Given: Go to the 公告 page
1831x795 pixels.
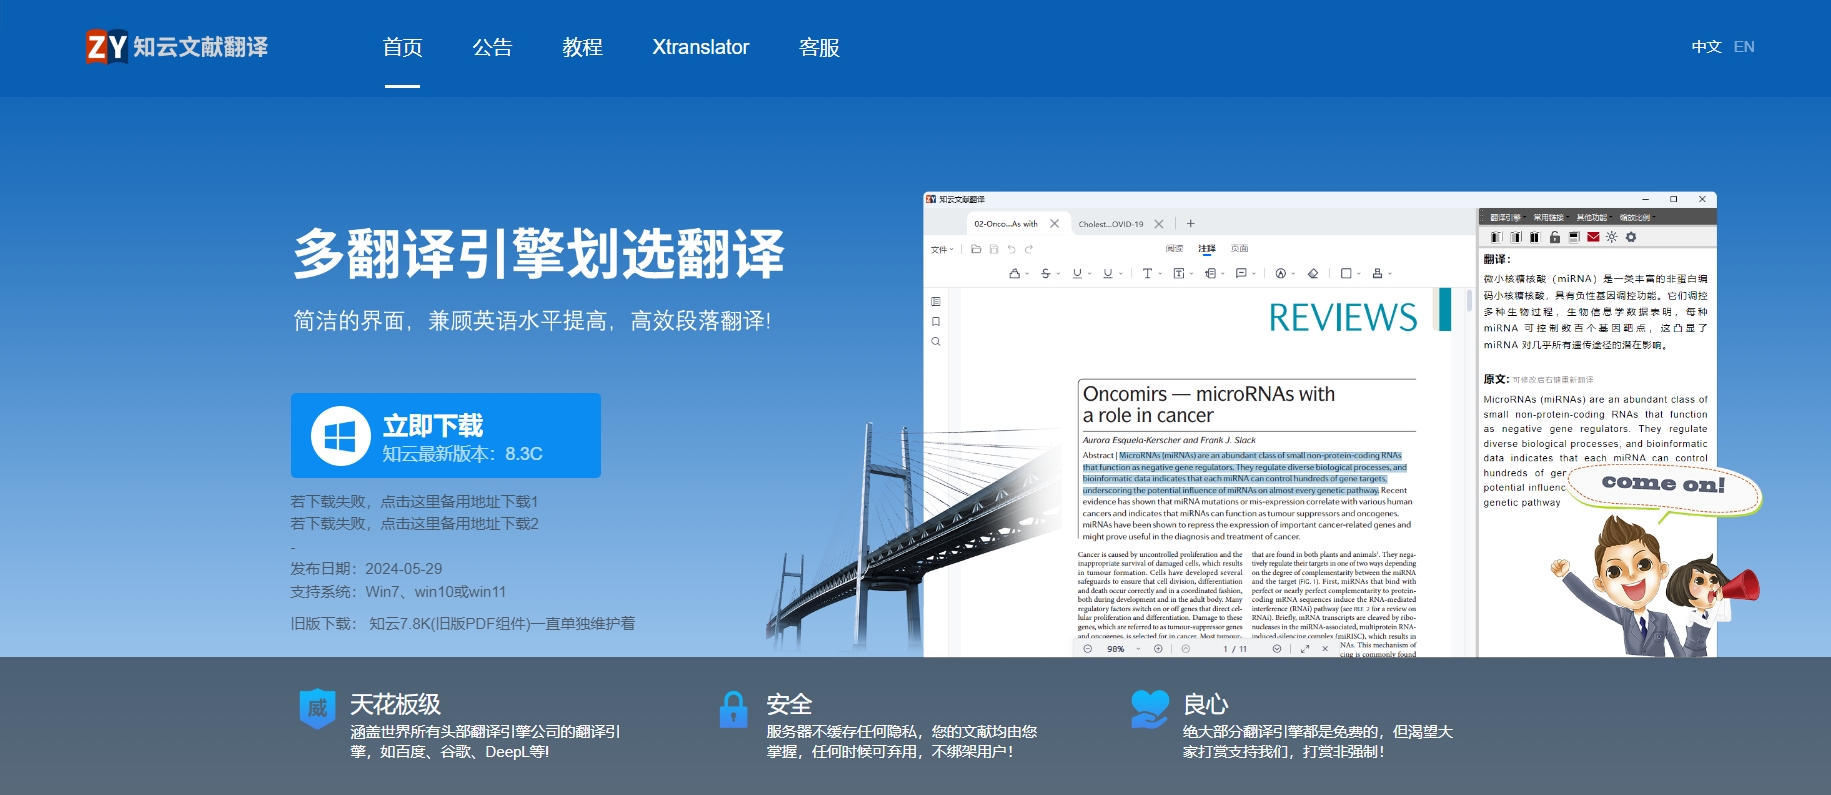Looking at the screenshot, I should [492, 47].
